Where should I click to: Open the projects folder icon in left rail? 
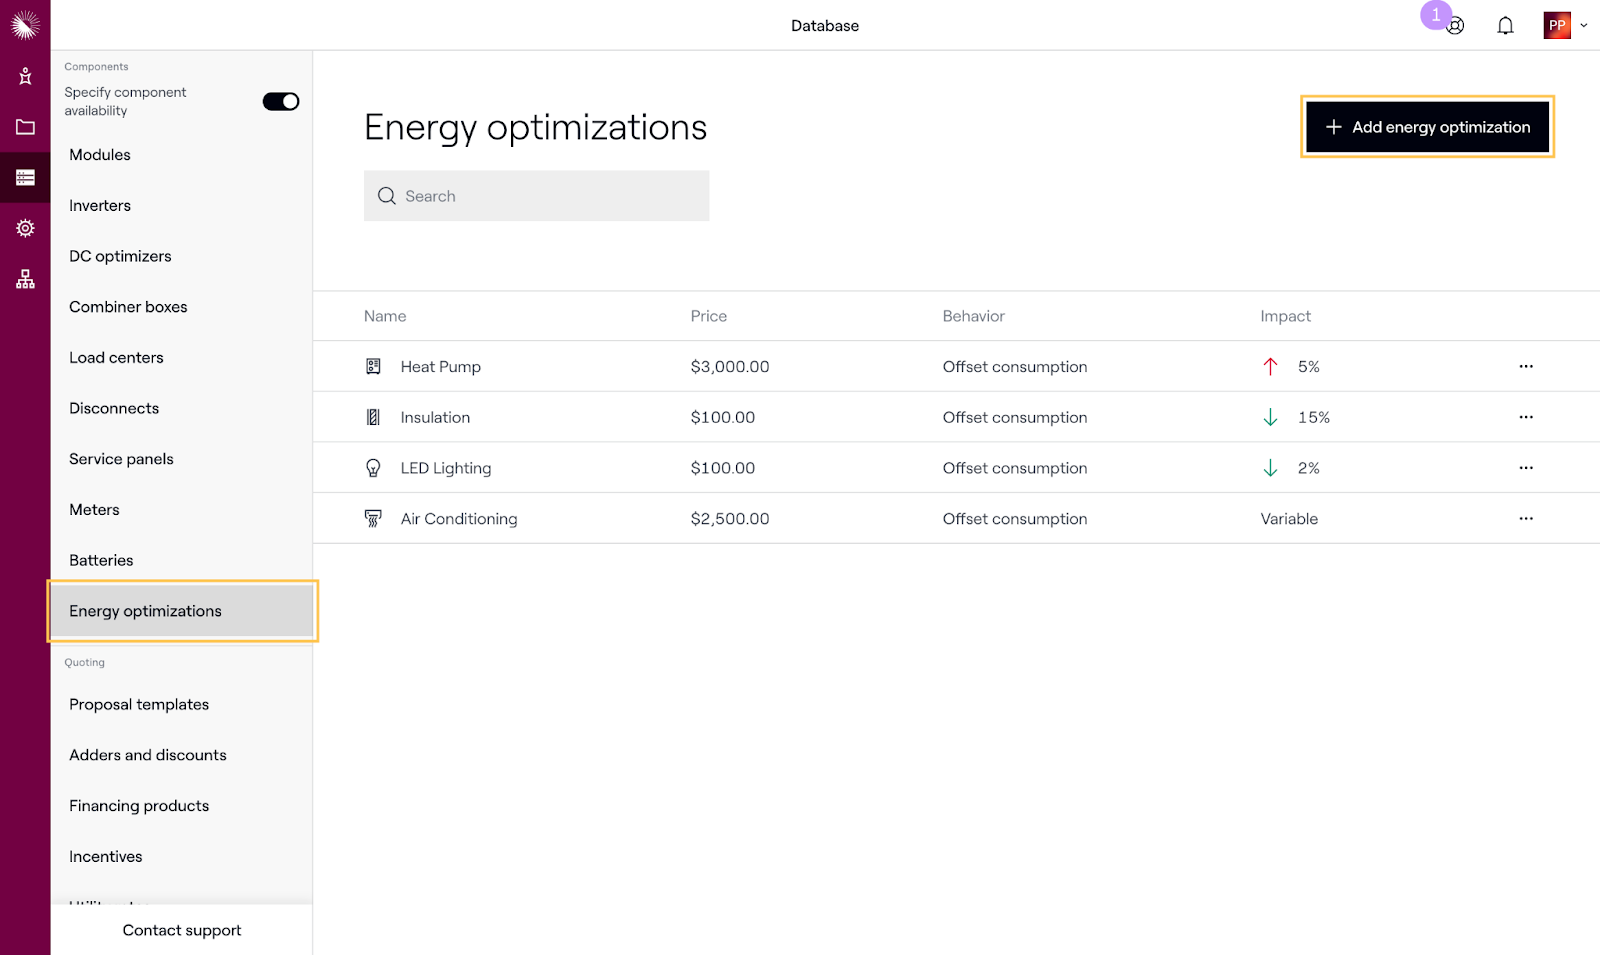(x=25, y=127)
